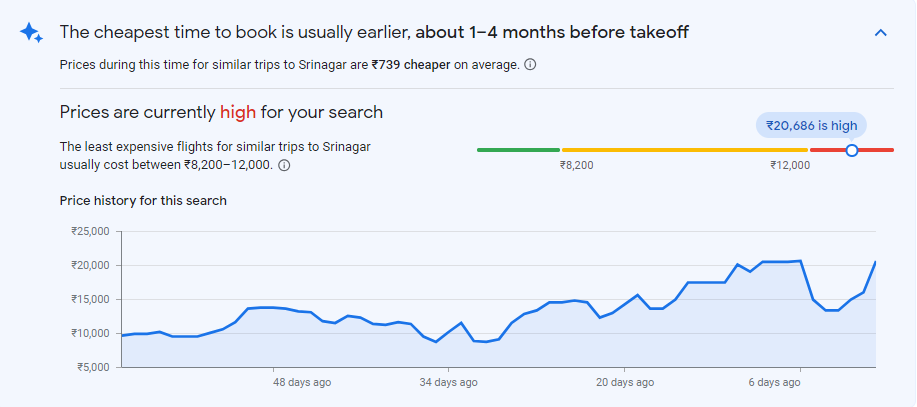Click the blue sparkle insights icon
The width and height of the screenshot is (917, 407).
(31, 33)
